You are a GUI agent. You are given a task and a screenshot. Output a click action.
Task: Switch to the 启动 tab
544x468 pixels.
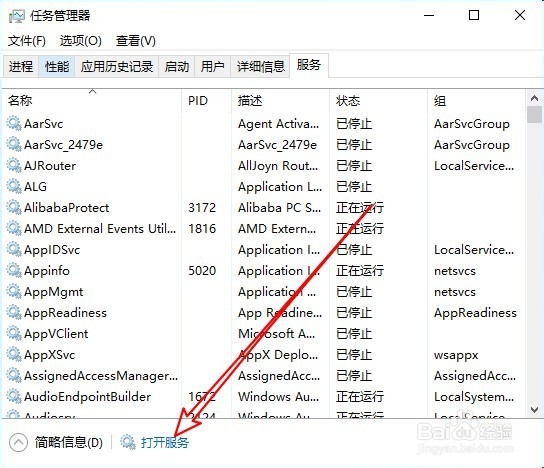[x=177, y=66]
